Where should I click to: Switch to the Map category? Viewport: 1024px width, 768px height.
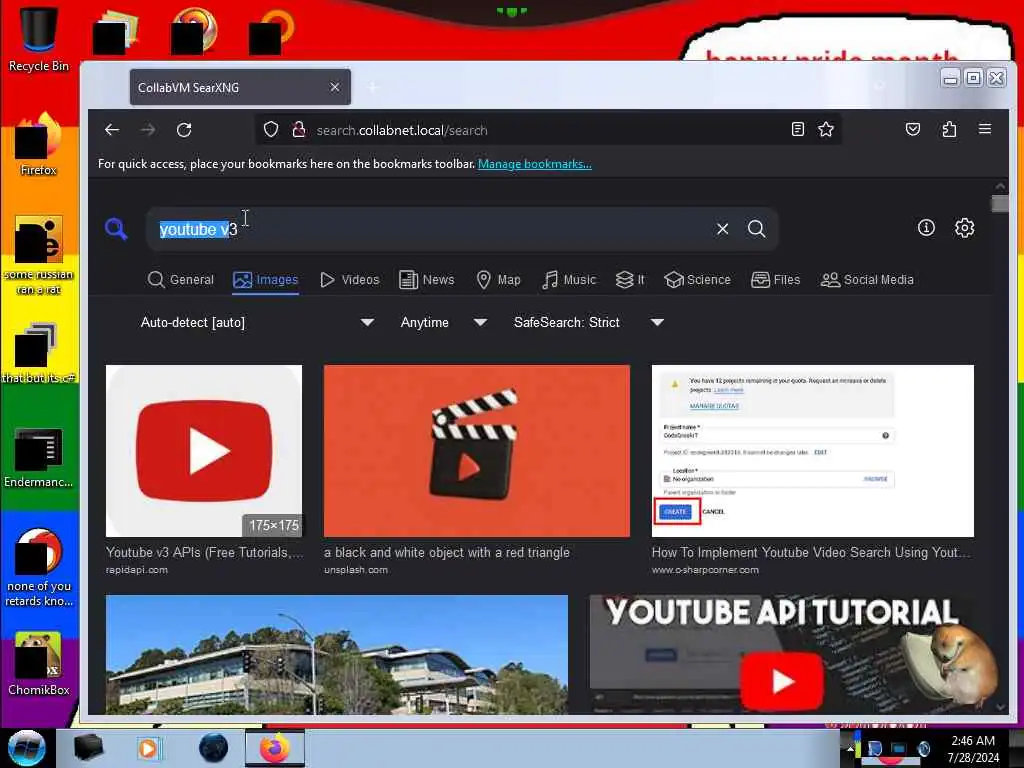coord(498,280)
